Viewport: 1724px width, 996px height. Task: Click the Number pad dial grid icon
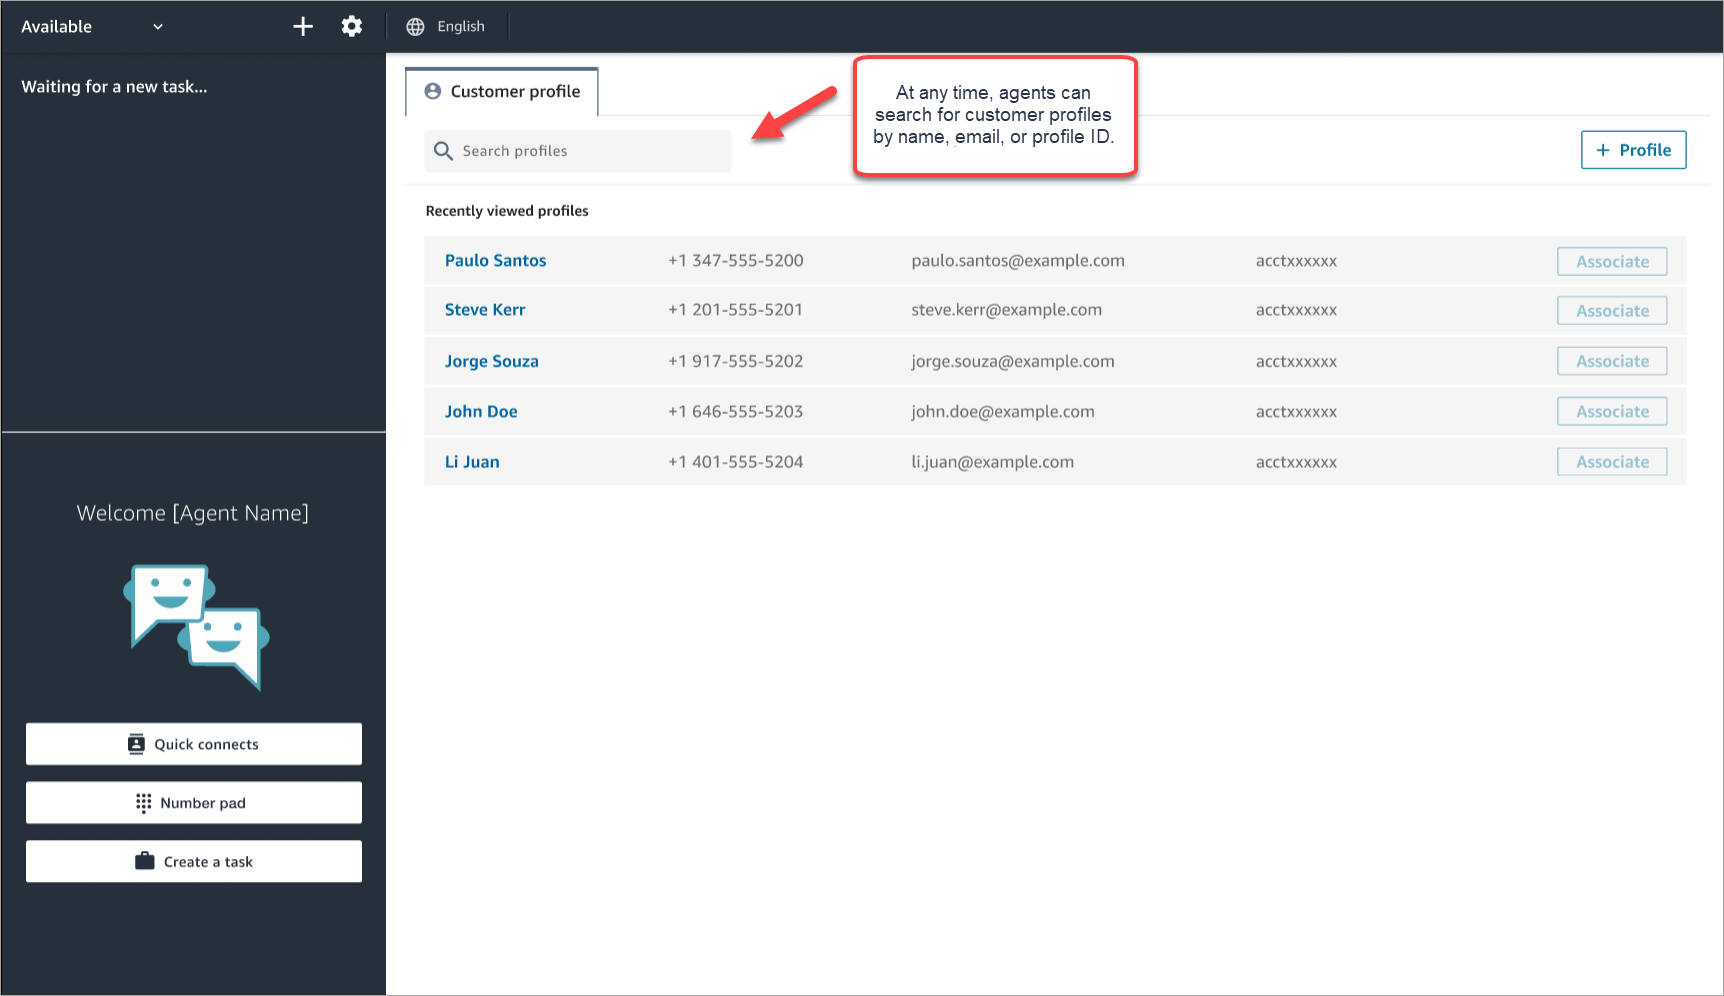click(x=143, y=803)
